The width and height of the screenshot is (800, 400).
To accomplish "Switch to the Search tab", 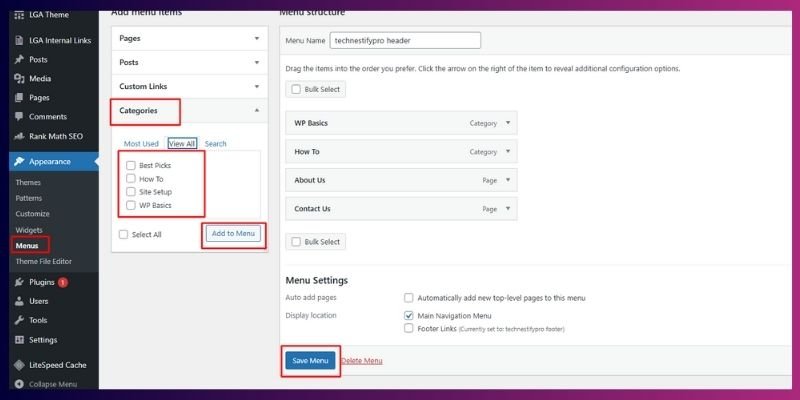I will click(x=215, y=144).
